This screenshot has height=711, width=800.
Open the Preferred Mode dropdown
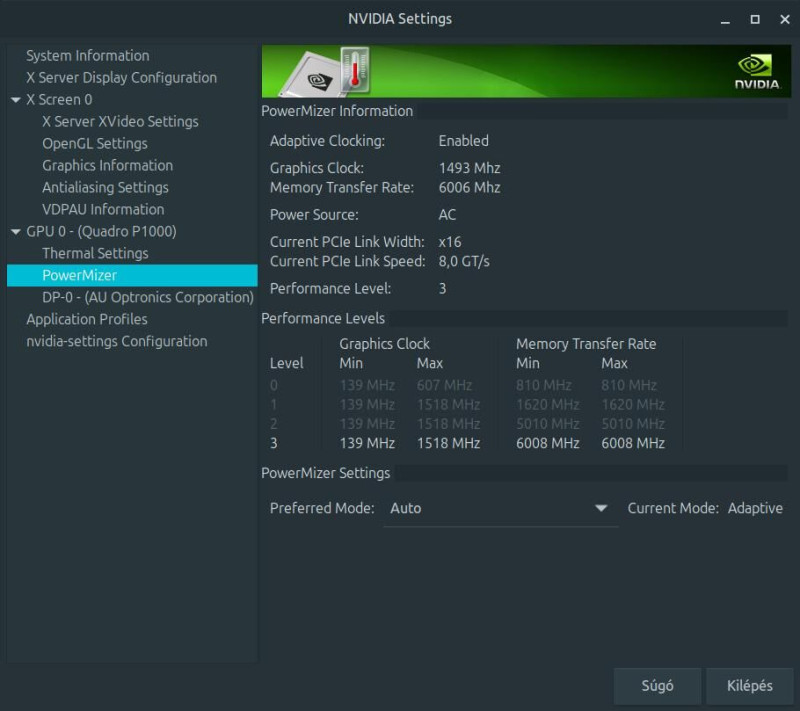click(501, 509)
